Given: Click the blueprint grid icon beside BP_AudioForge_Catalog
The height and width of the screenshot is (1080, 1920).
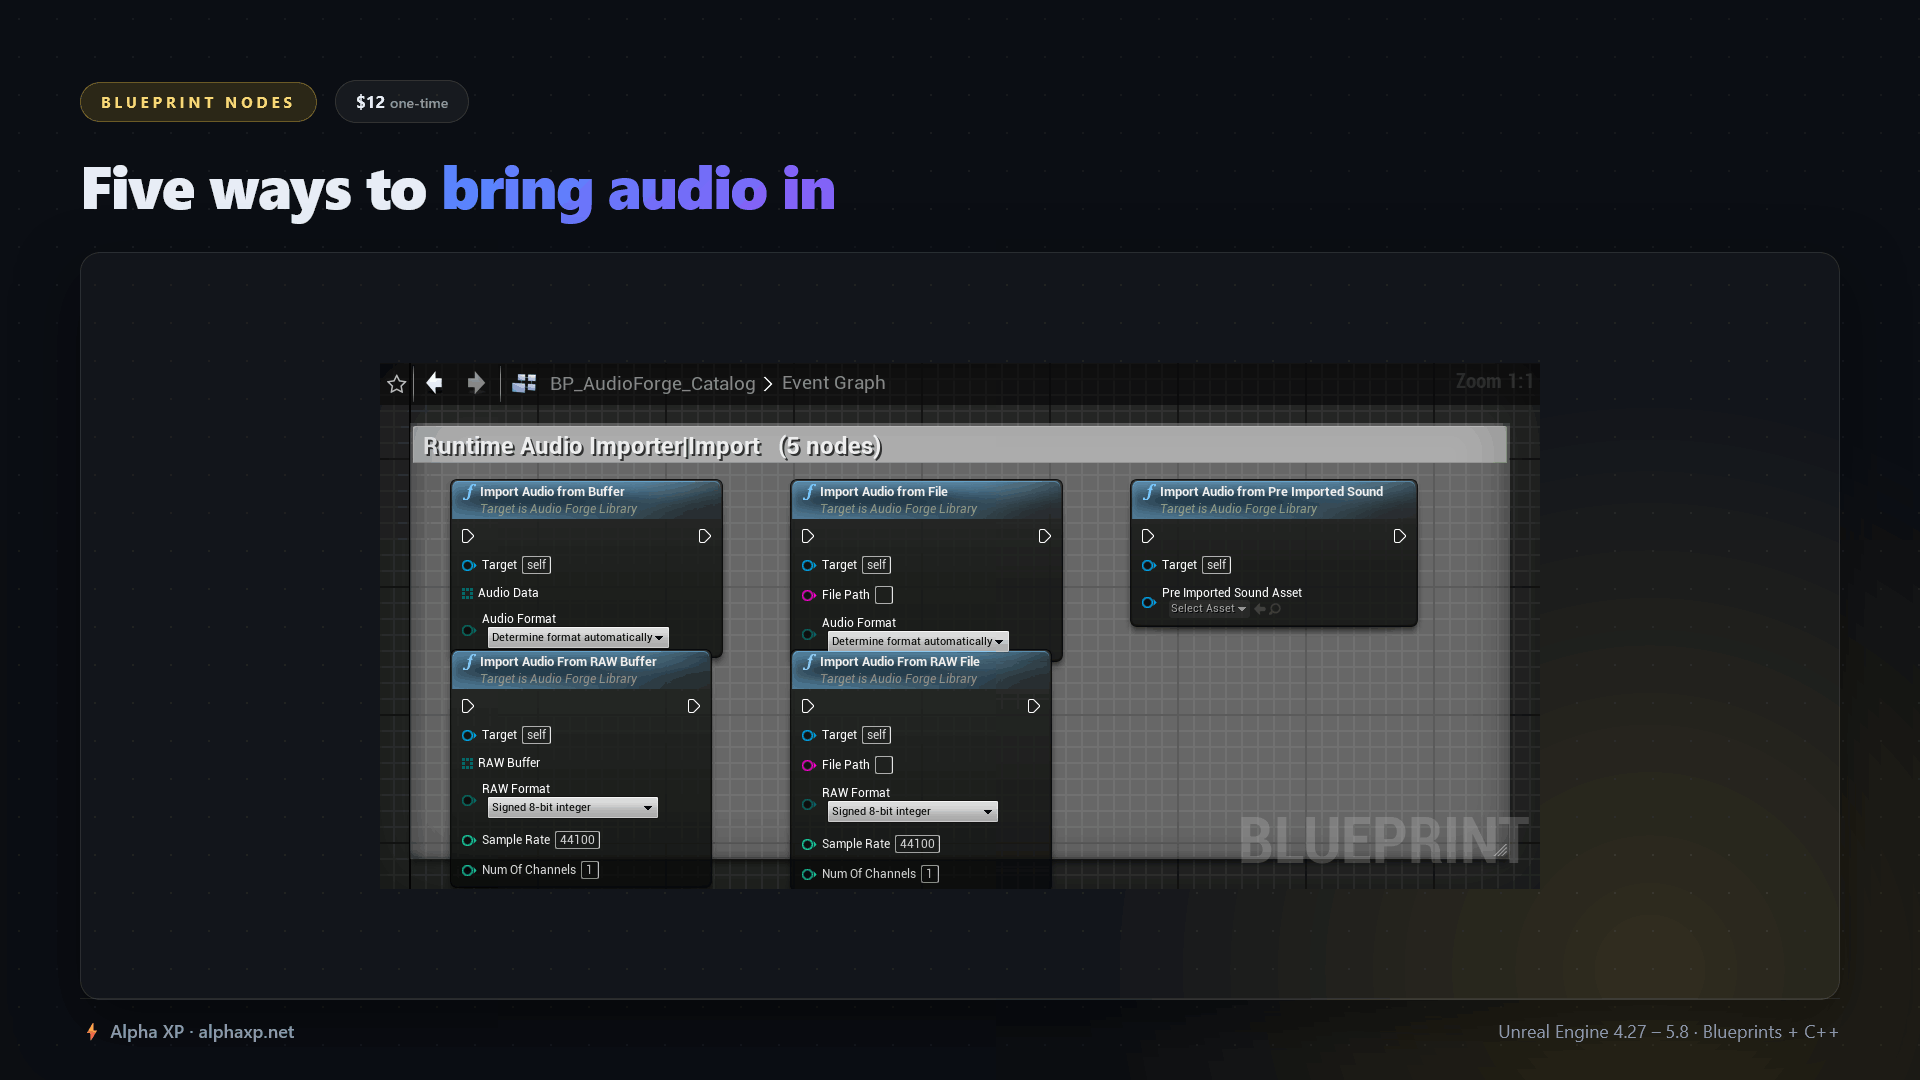Looking at the screenshot, I should point(524,383).
